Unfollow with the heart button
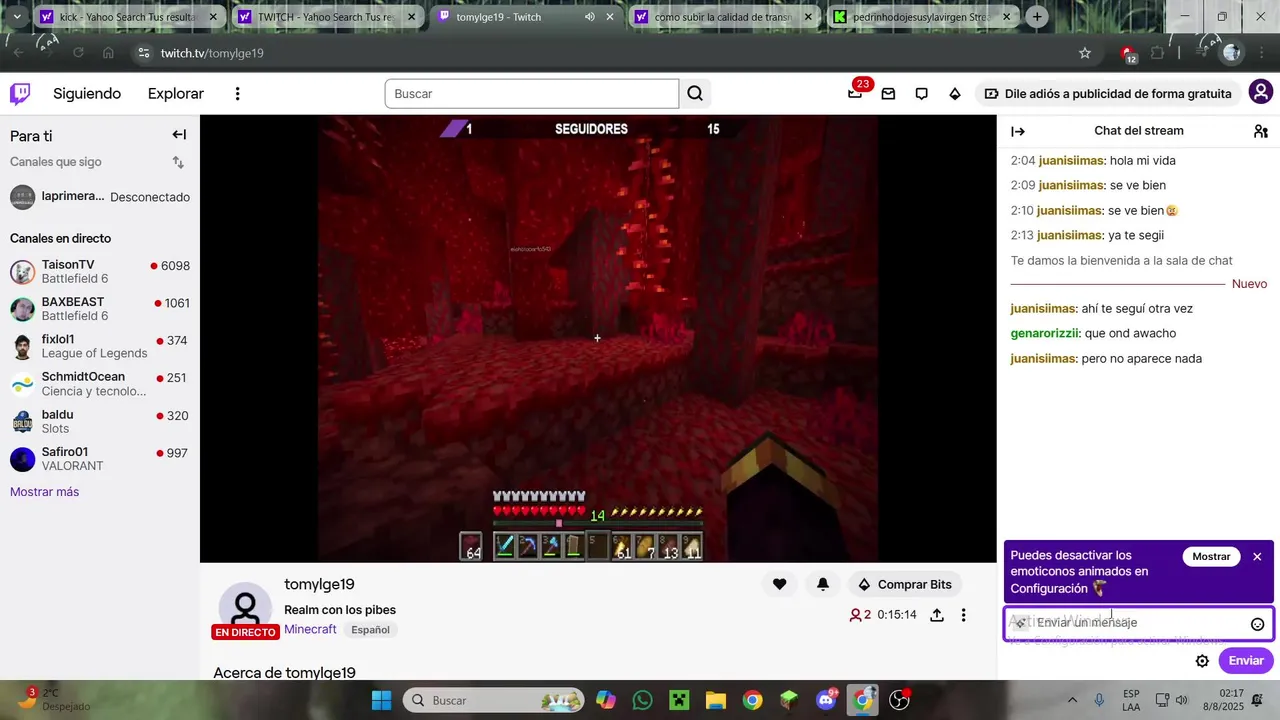 780,584
